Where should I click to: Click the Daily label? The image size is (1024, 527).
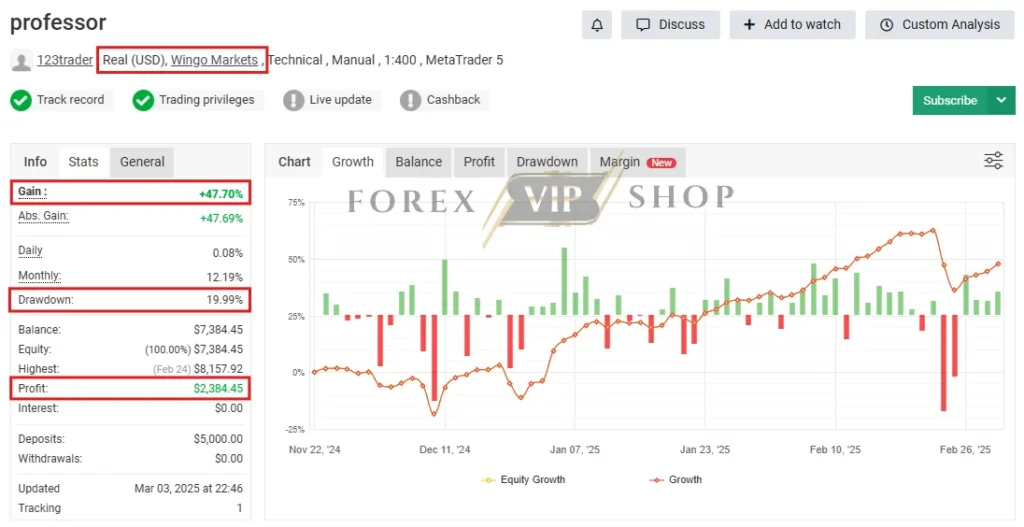[30, 251]
